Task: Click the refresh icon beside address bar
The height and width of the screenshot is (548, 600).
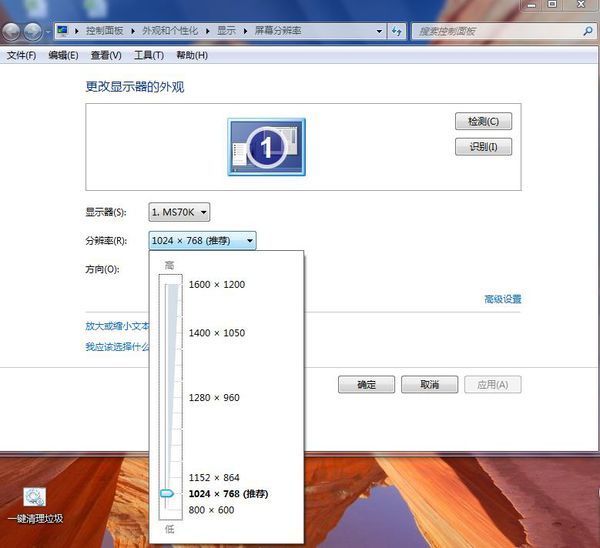Action: point(396,31)
